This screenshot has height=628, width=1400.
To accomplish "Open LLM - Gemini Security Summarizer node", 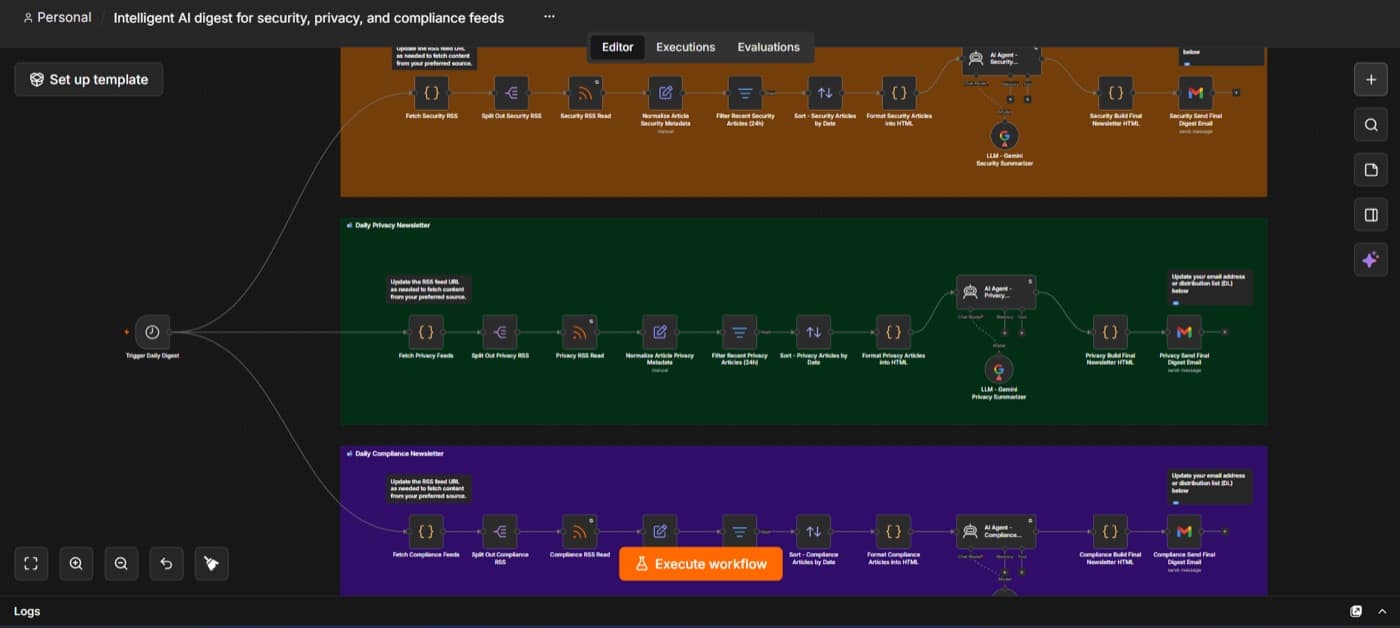I will click(1004, 137).
